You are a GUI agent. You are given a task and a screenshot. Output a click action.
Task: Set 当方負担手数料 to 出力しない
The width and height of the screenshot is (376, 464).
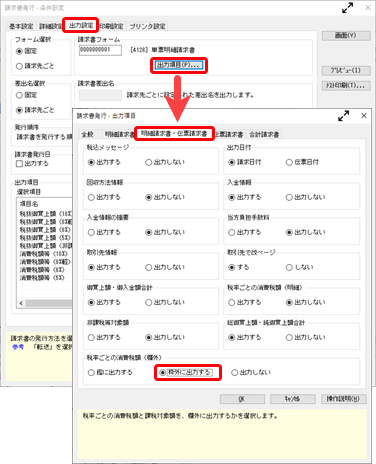click(306, 232)
